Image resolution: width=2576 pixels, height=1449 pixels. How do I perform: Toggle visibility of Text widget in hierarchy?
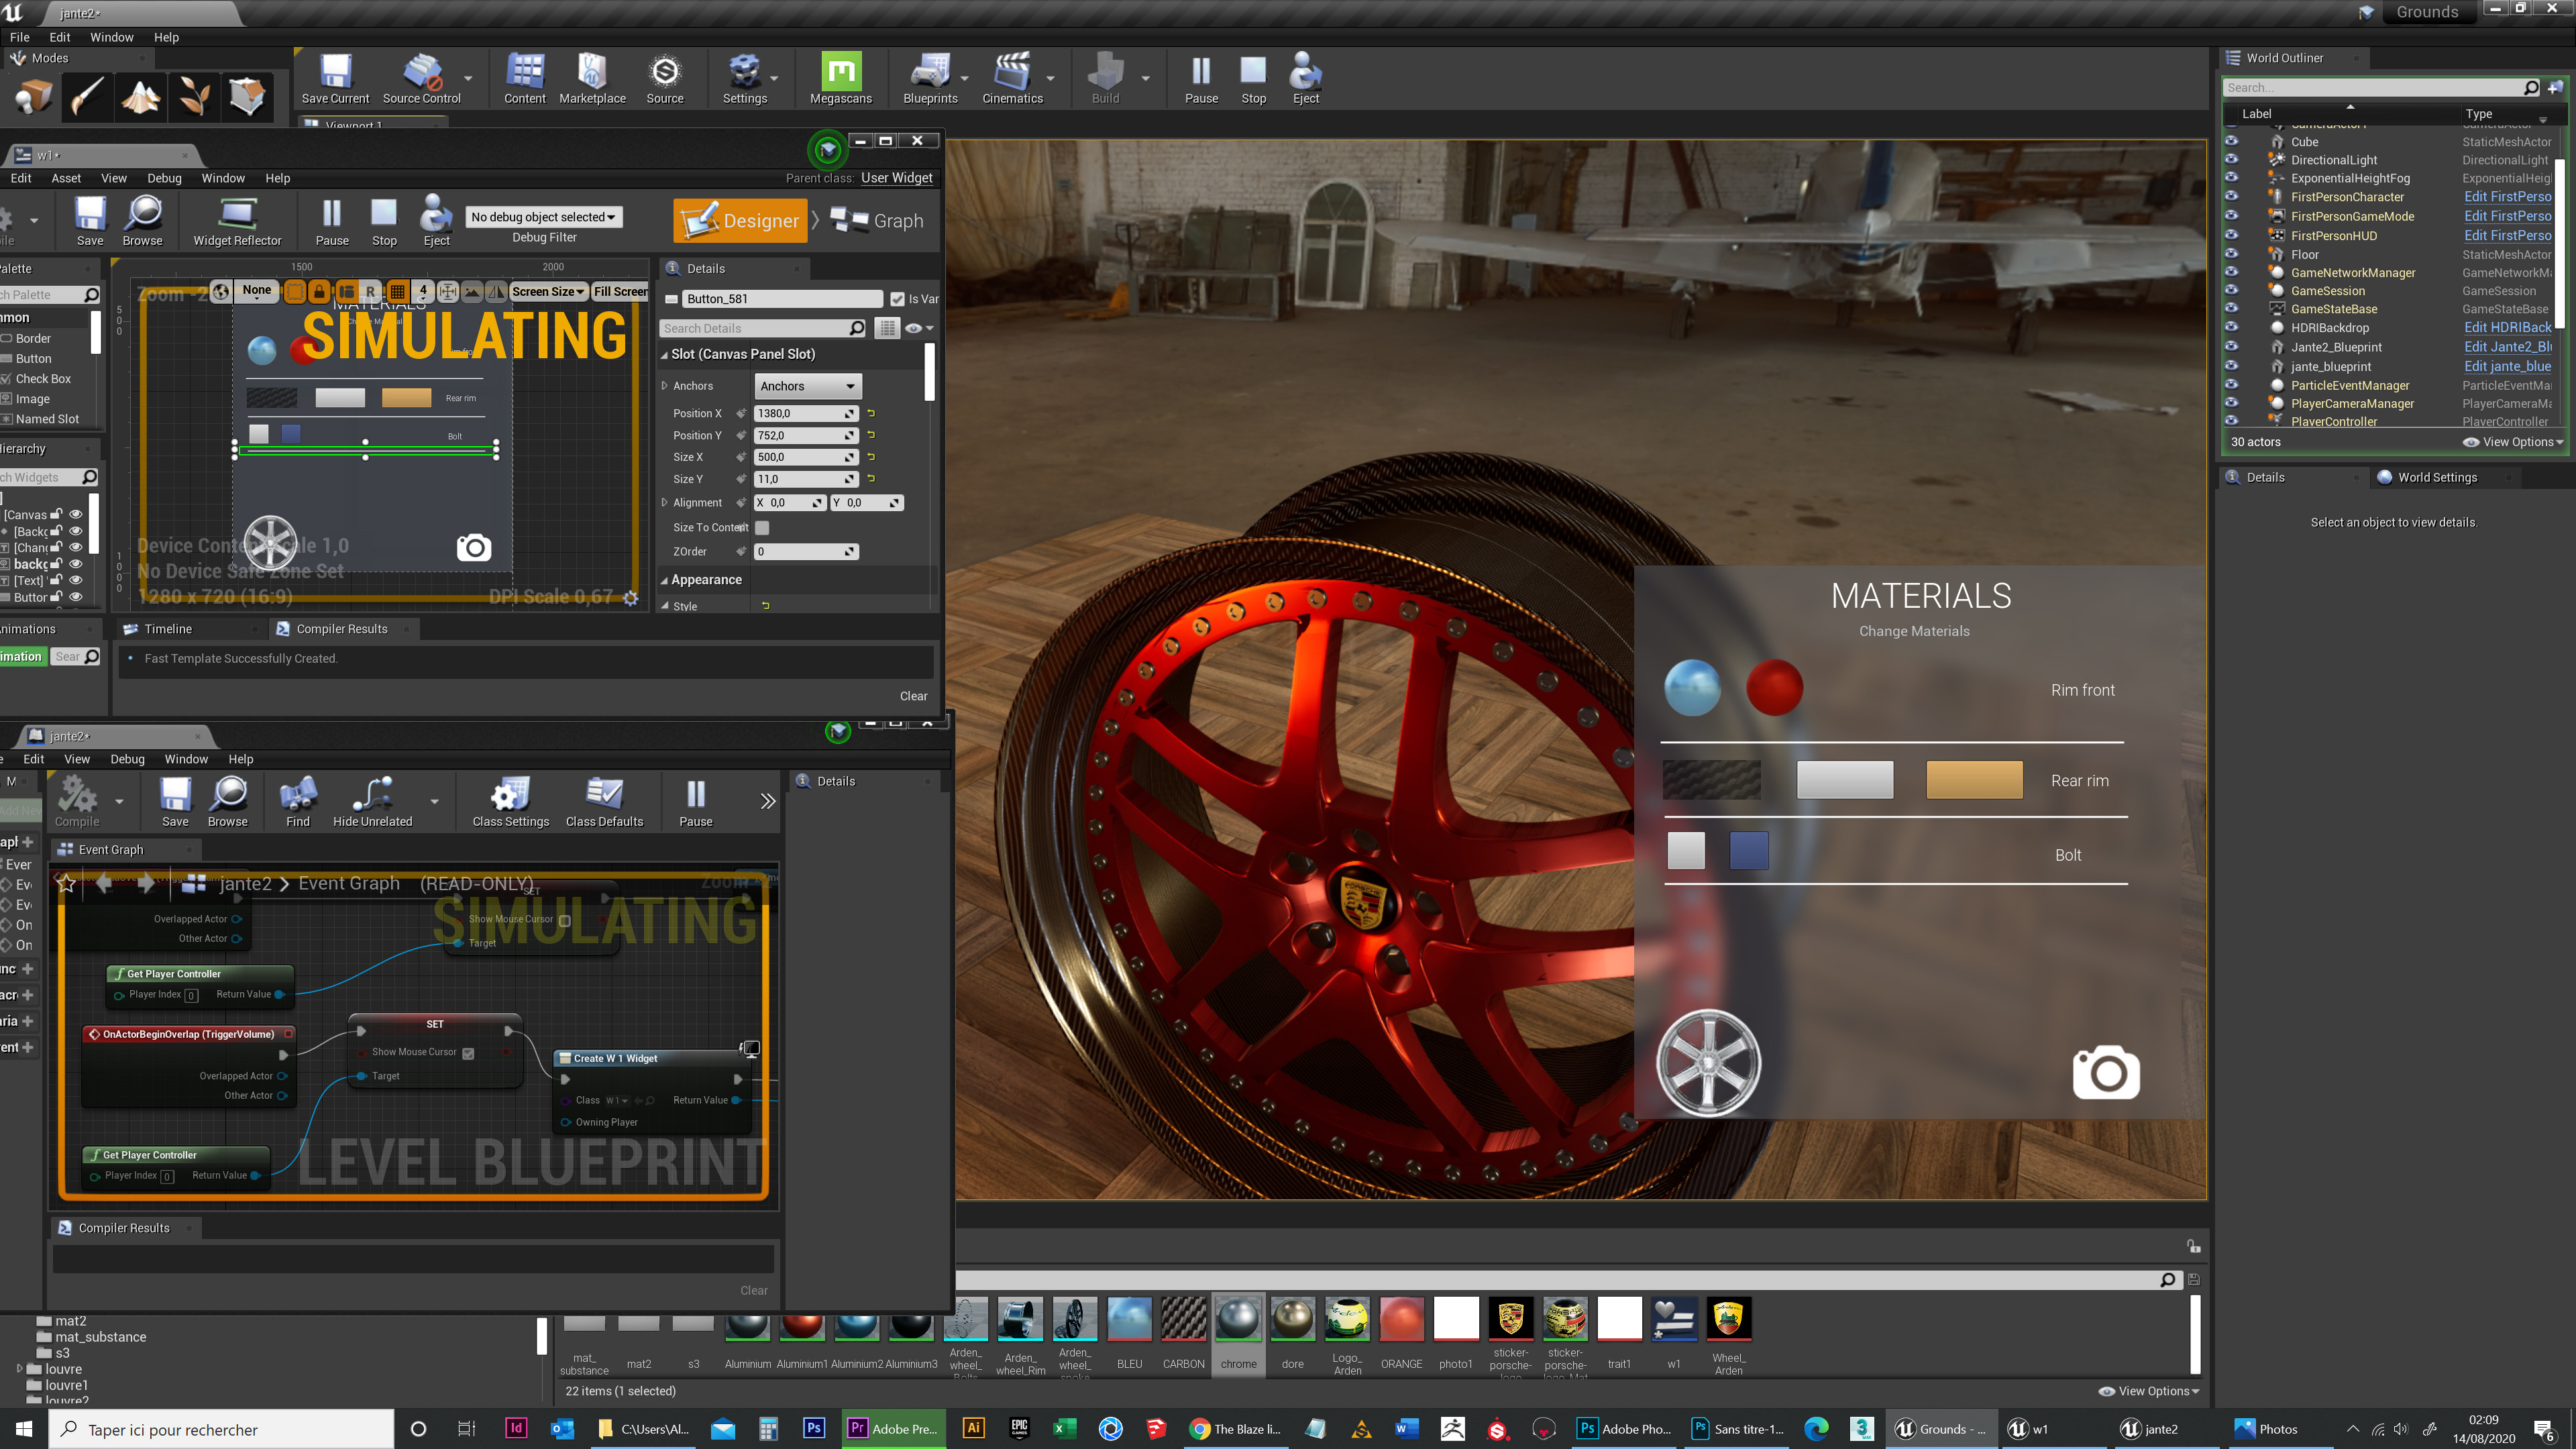pyautogui.click(x=75, y=580)
